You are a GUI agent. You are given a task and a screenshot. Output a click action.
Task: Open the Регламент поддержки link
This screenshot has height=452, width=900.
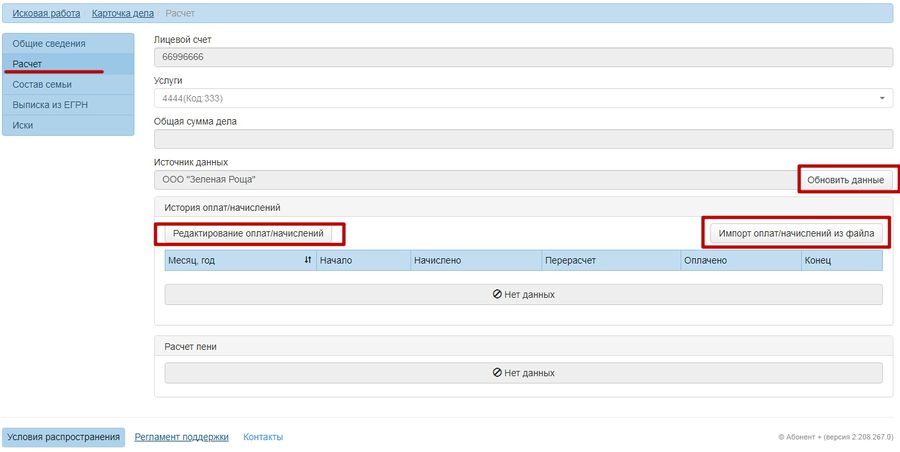181,437
